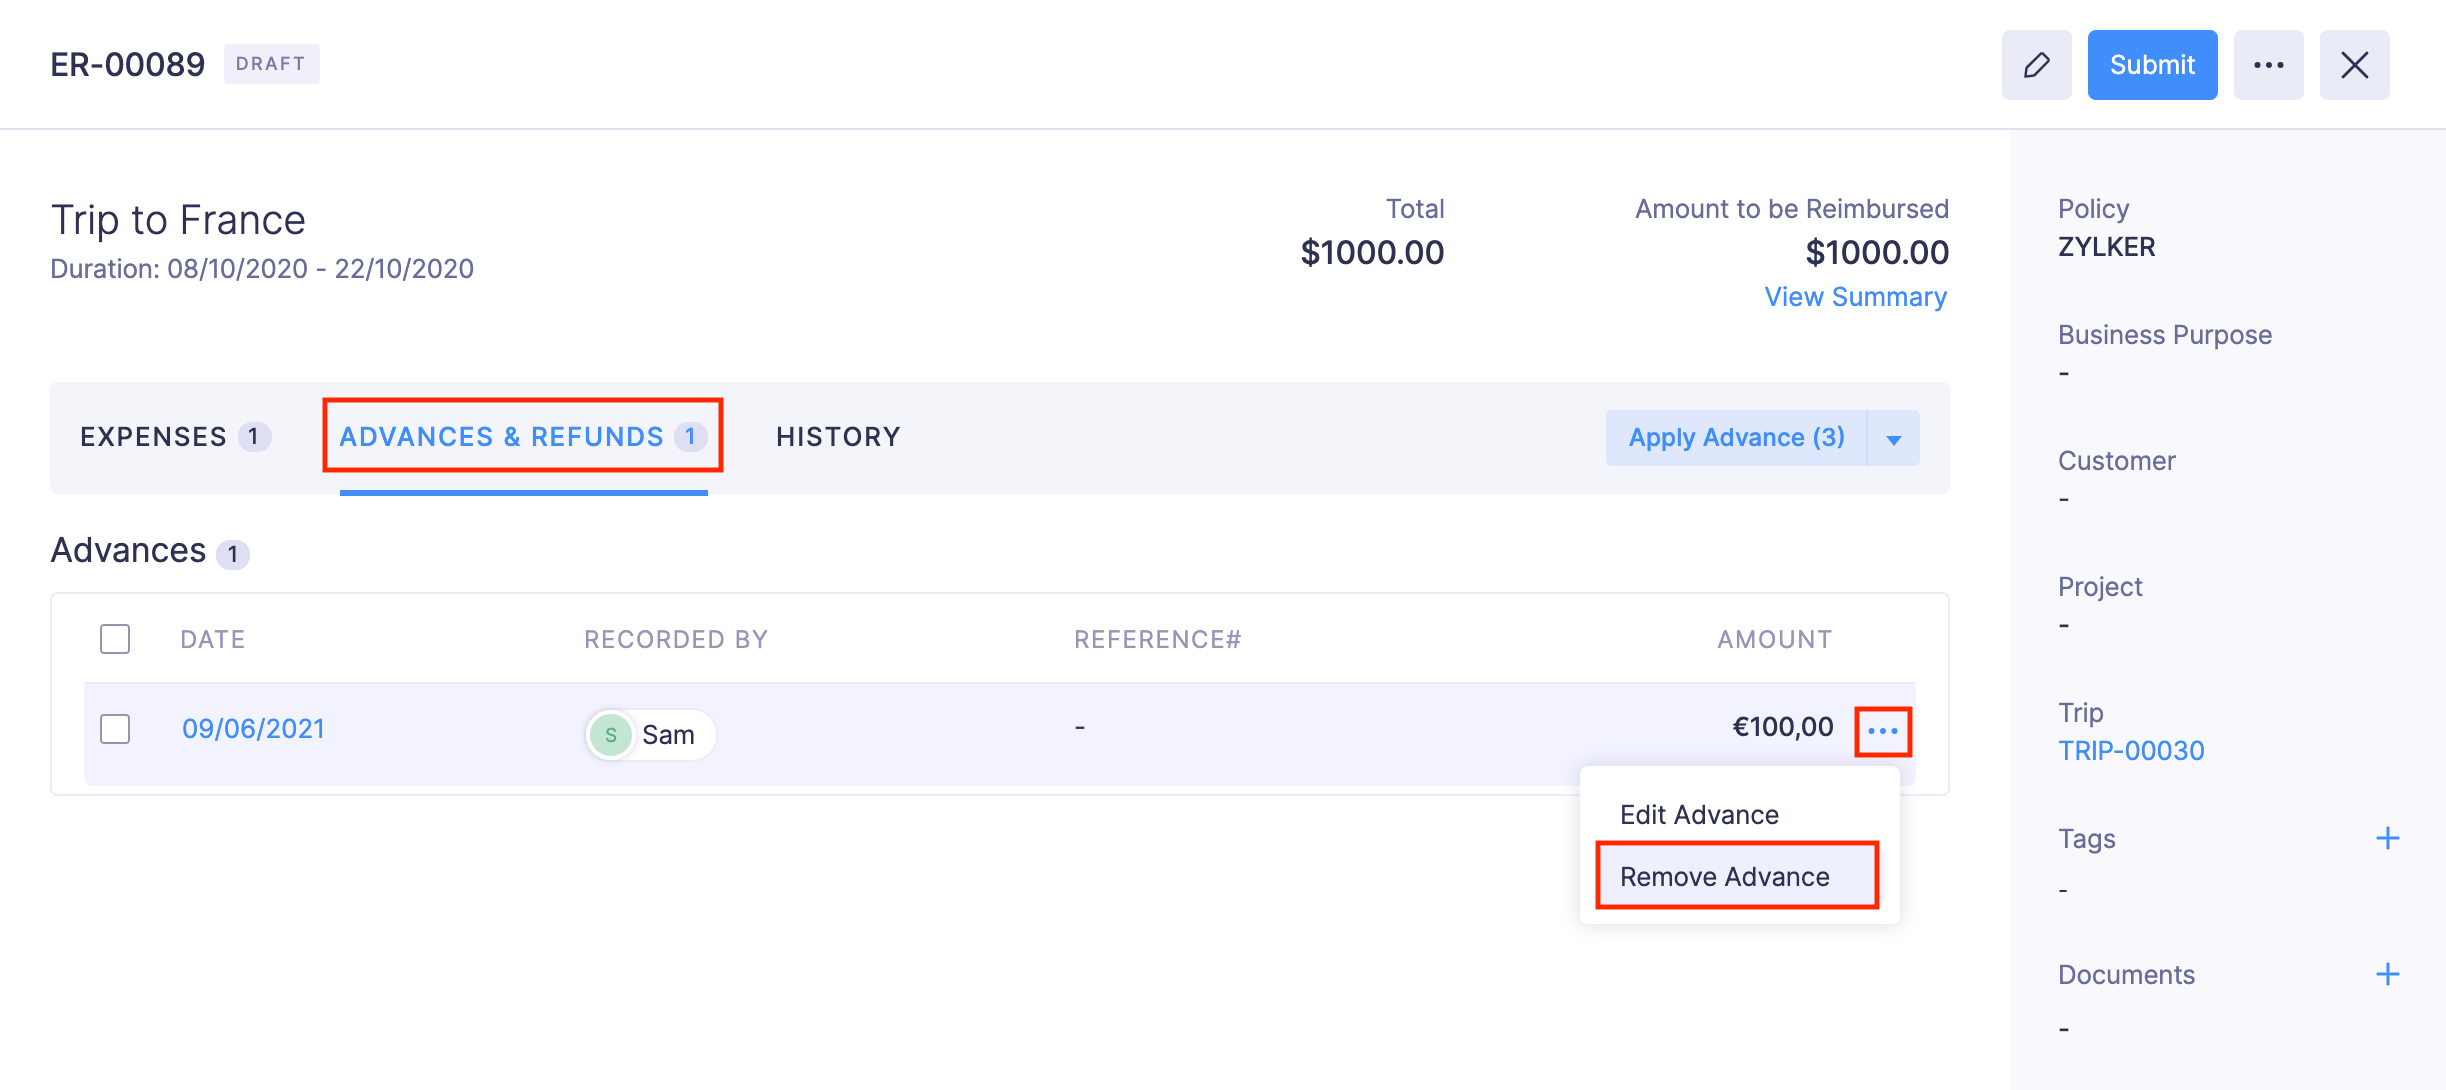Click Sam's avatar in Recorded By
Image resolution: width=2446 pixels, height=1090 pixels.
tap(611, 735)
